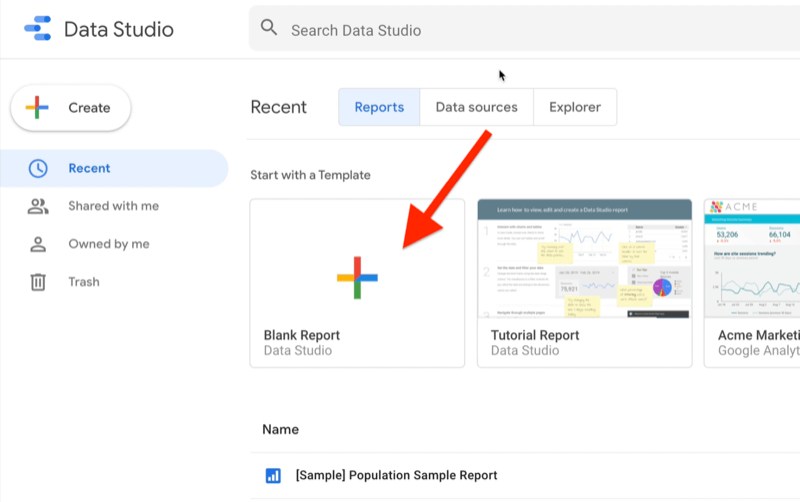Click the Data Studio title text
This screenshot has width=800, height=502.
point(119,29)
